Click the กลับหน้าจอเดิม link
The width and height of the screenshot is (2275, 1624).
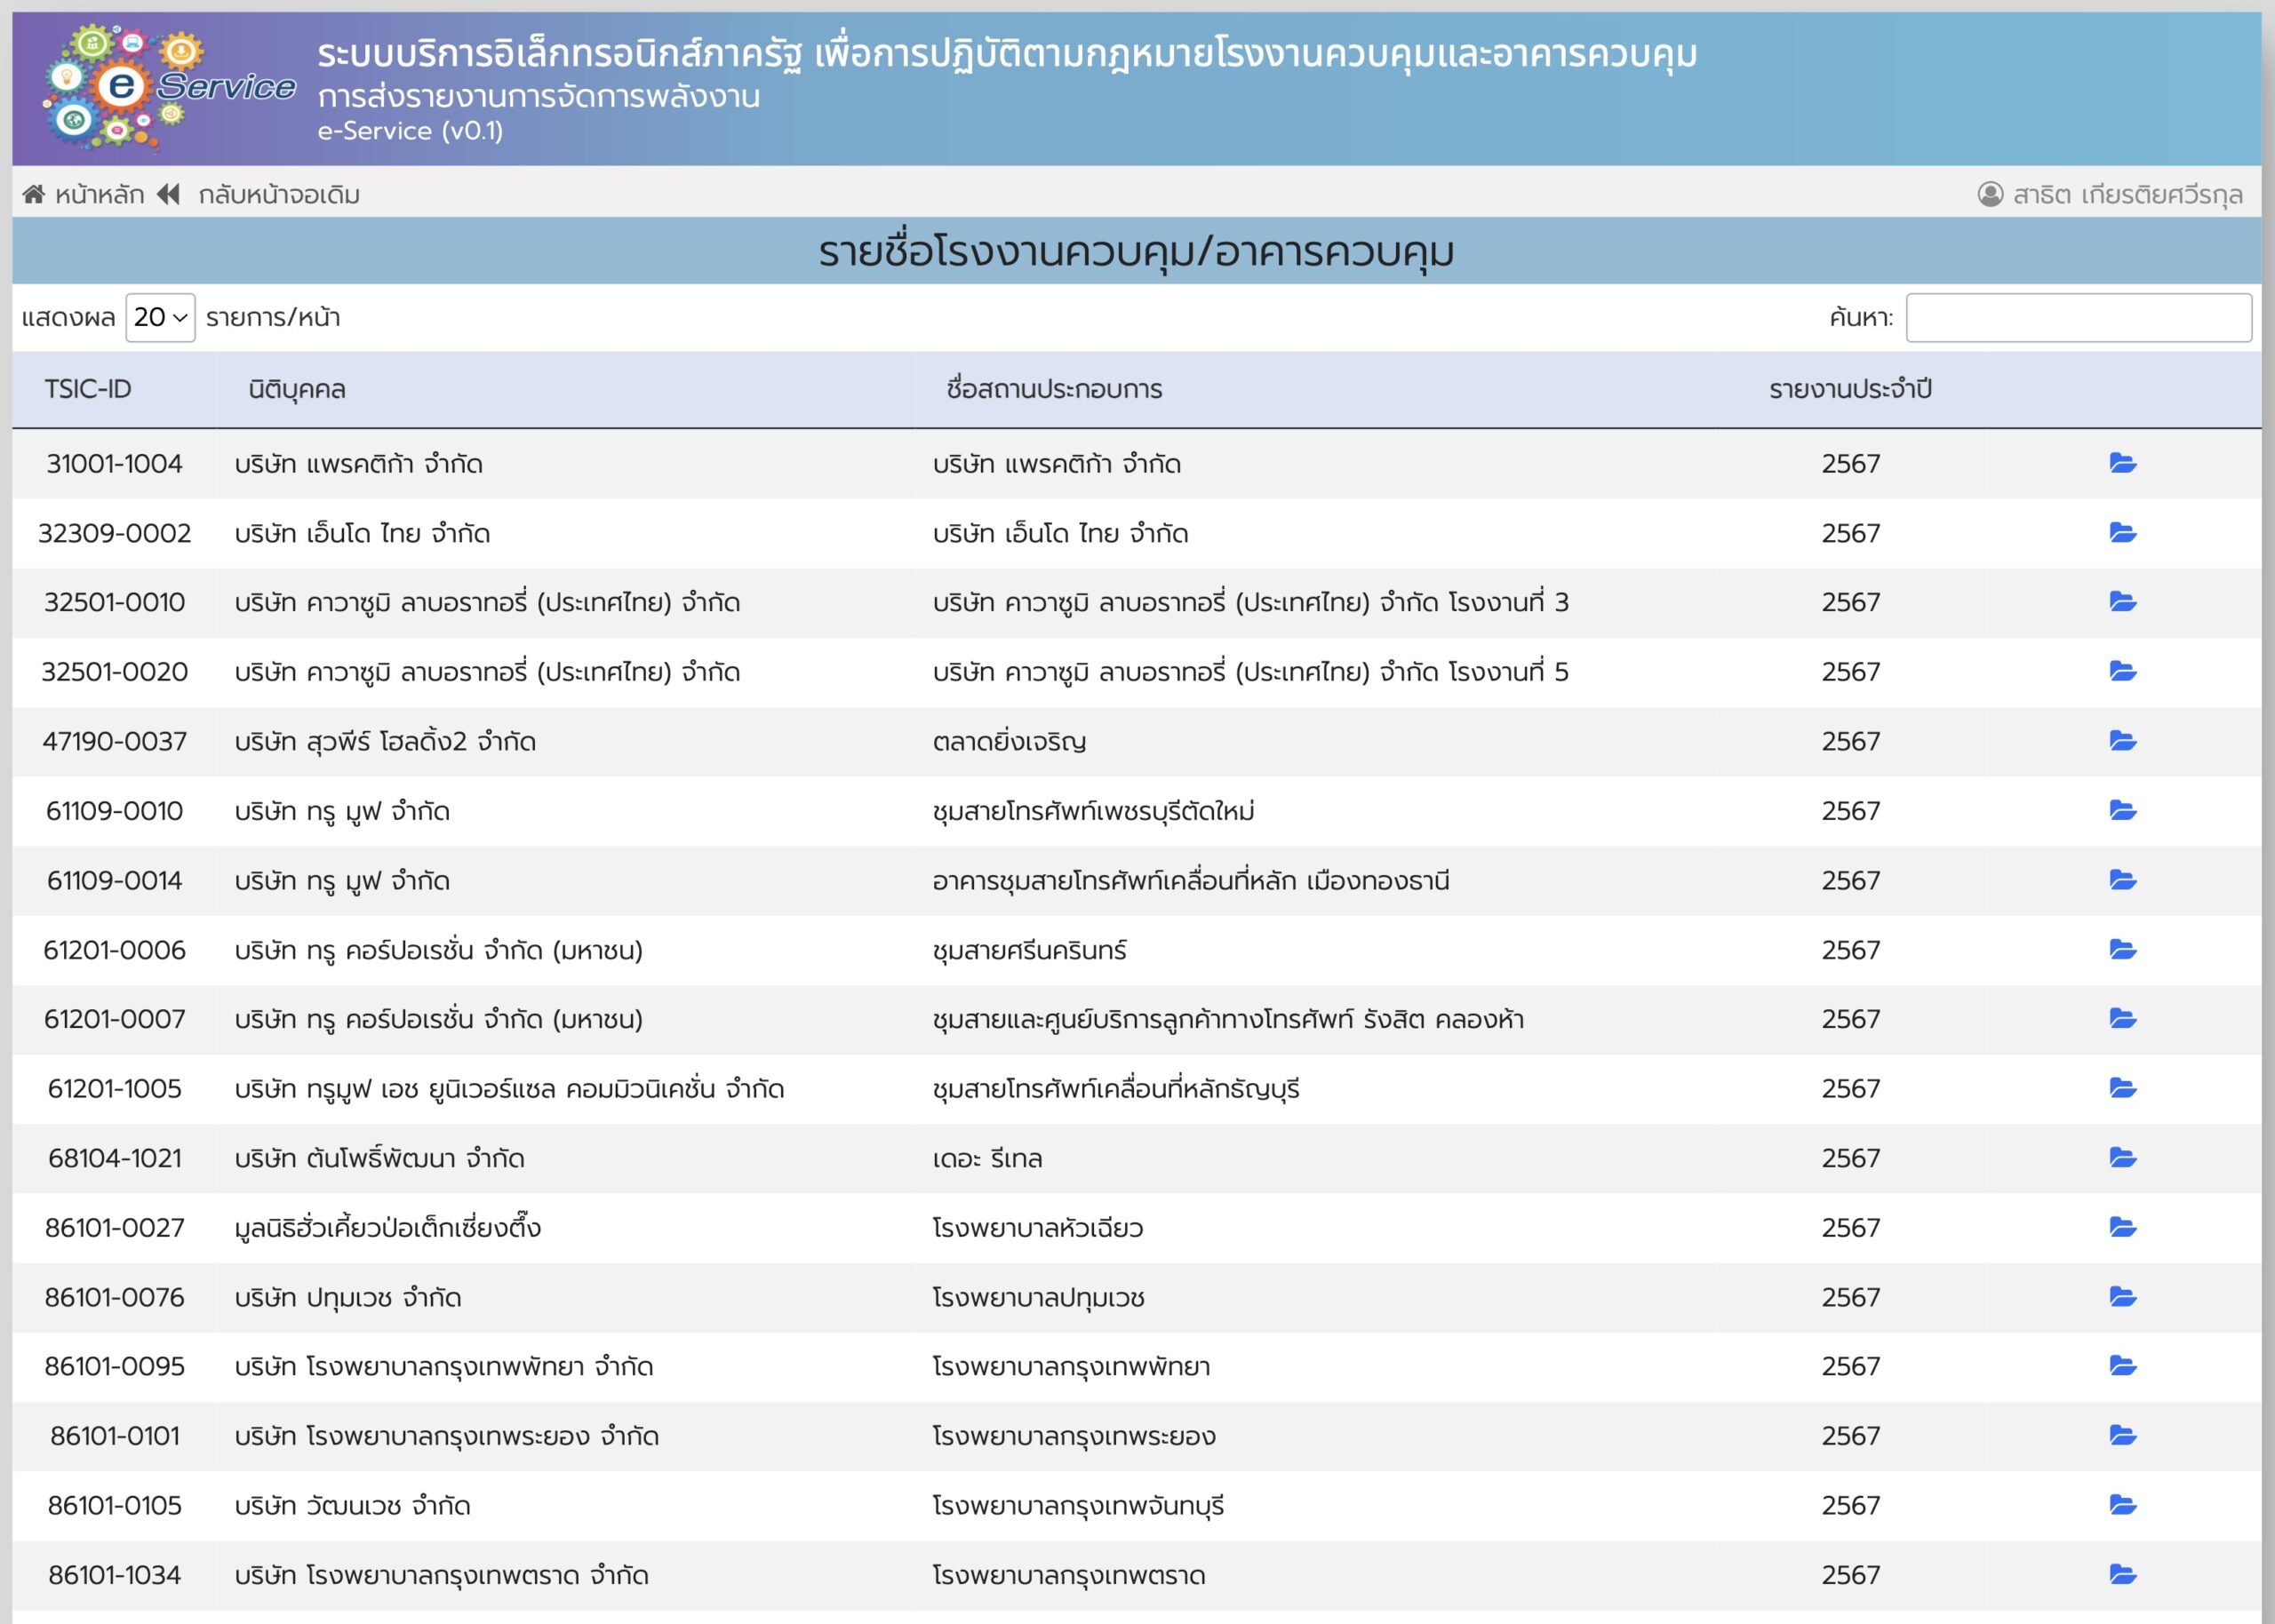[x=279, y=194]
